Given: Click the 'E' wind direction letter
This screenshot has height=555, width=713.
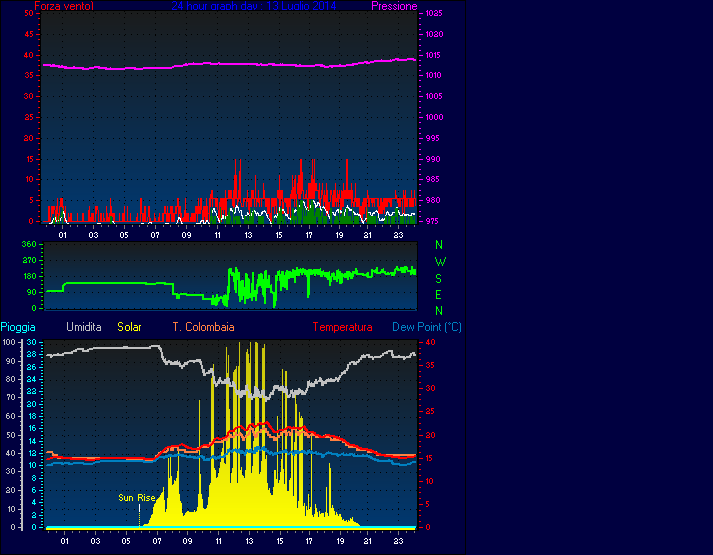Looking at the screenshot, I should [x=439, y=294].
